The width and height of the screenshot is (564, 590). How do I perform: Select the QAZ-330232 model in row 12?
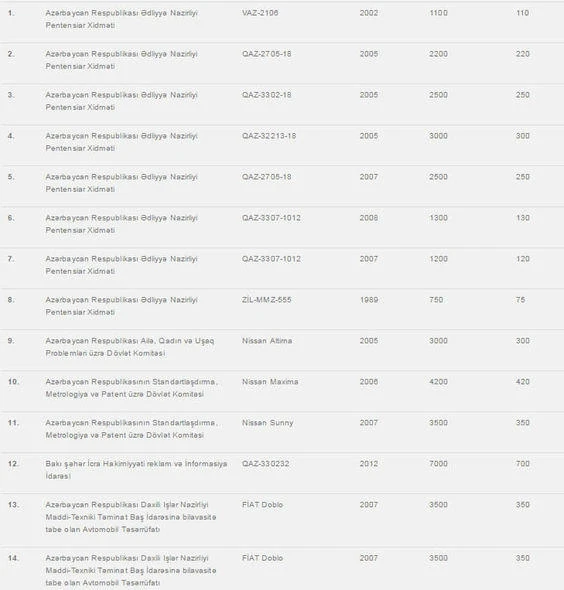(265, 464)
